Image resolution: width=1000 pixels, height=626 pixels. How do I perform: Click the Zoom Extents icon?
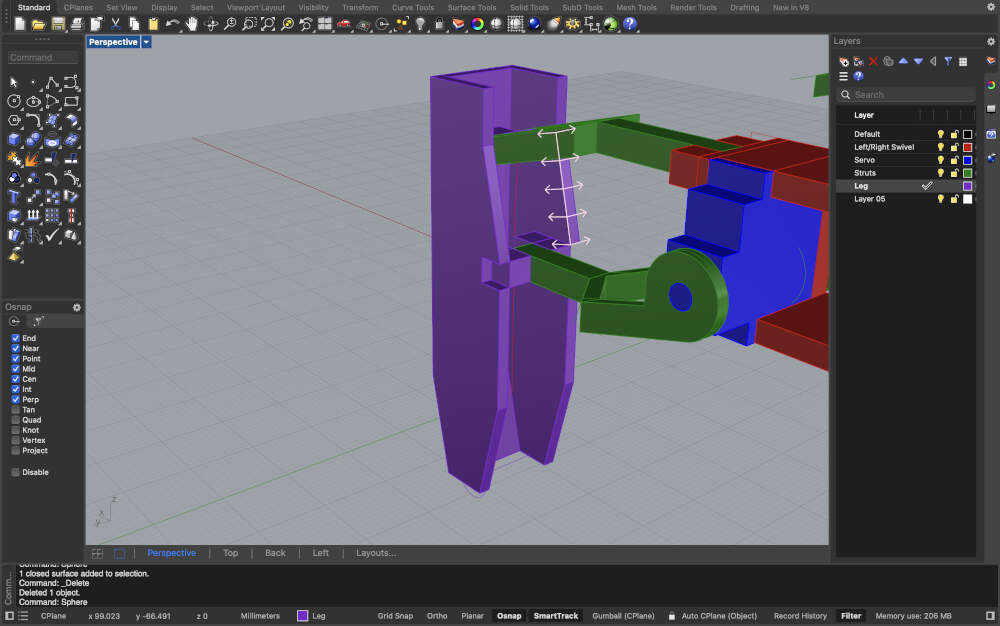pos(268,24)
